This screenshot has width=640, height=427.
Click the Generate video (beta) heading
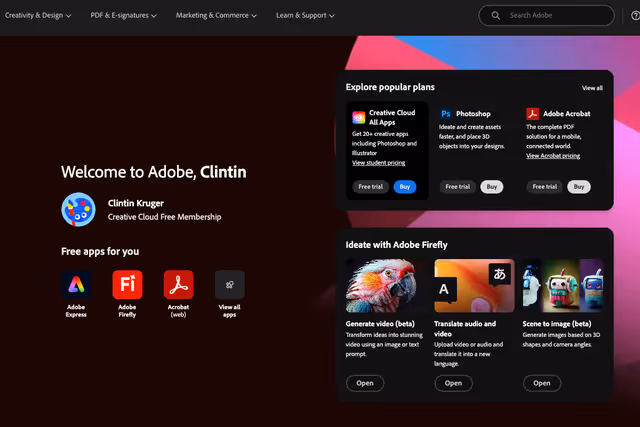click(x=380, y=324)
